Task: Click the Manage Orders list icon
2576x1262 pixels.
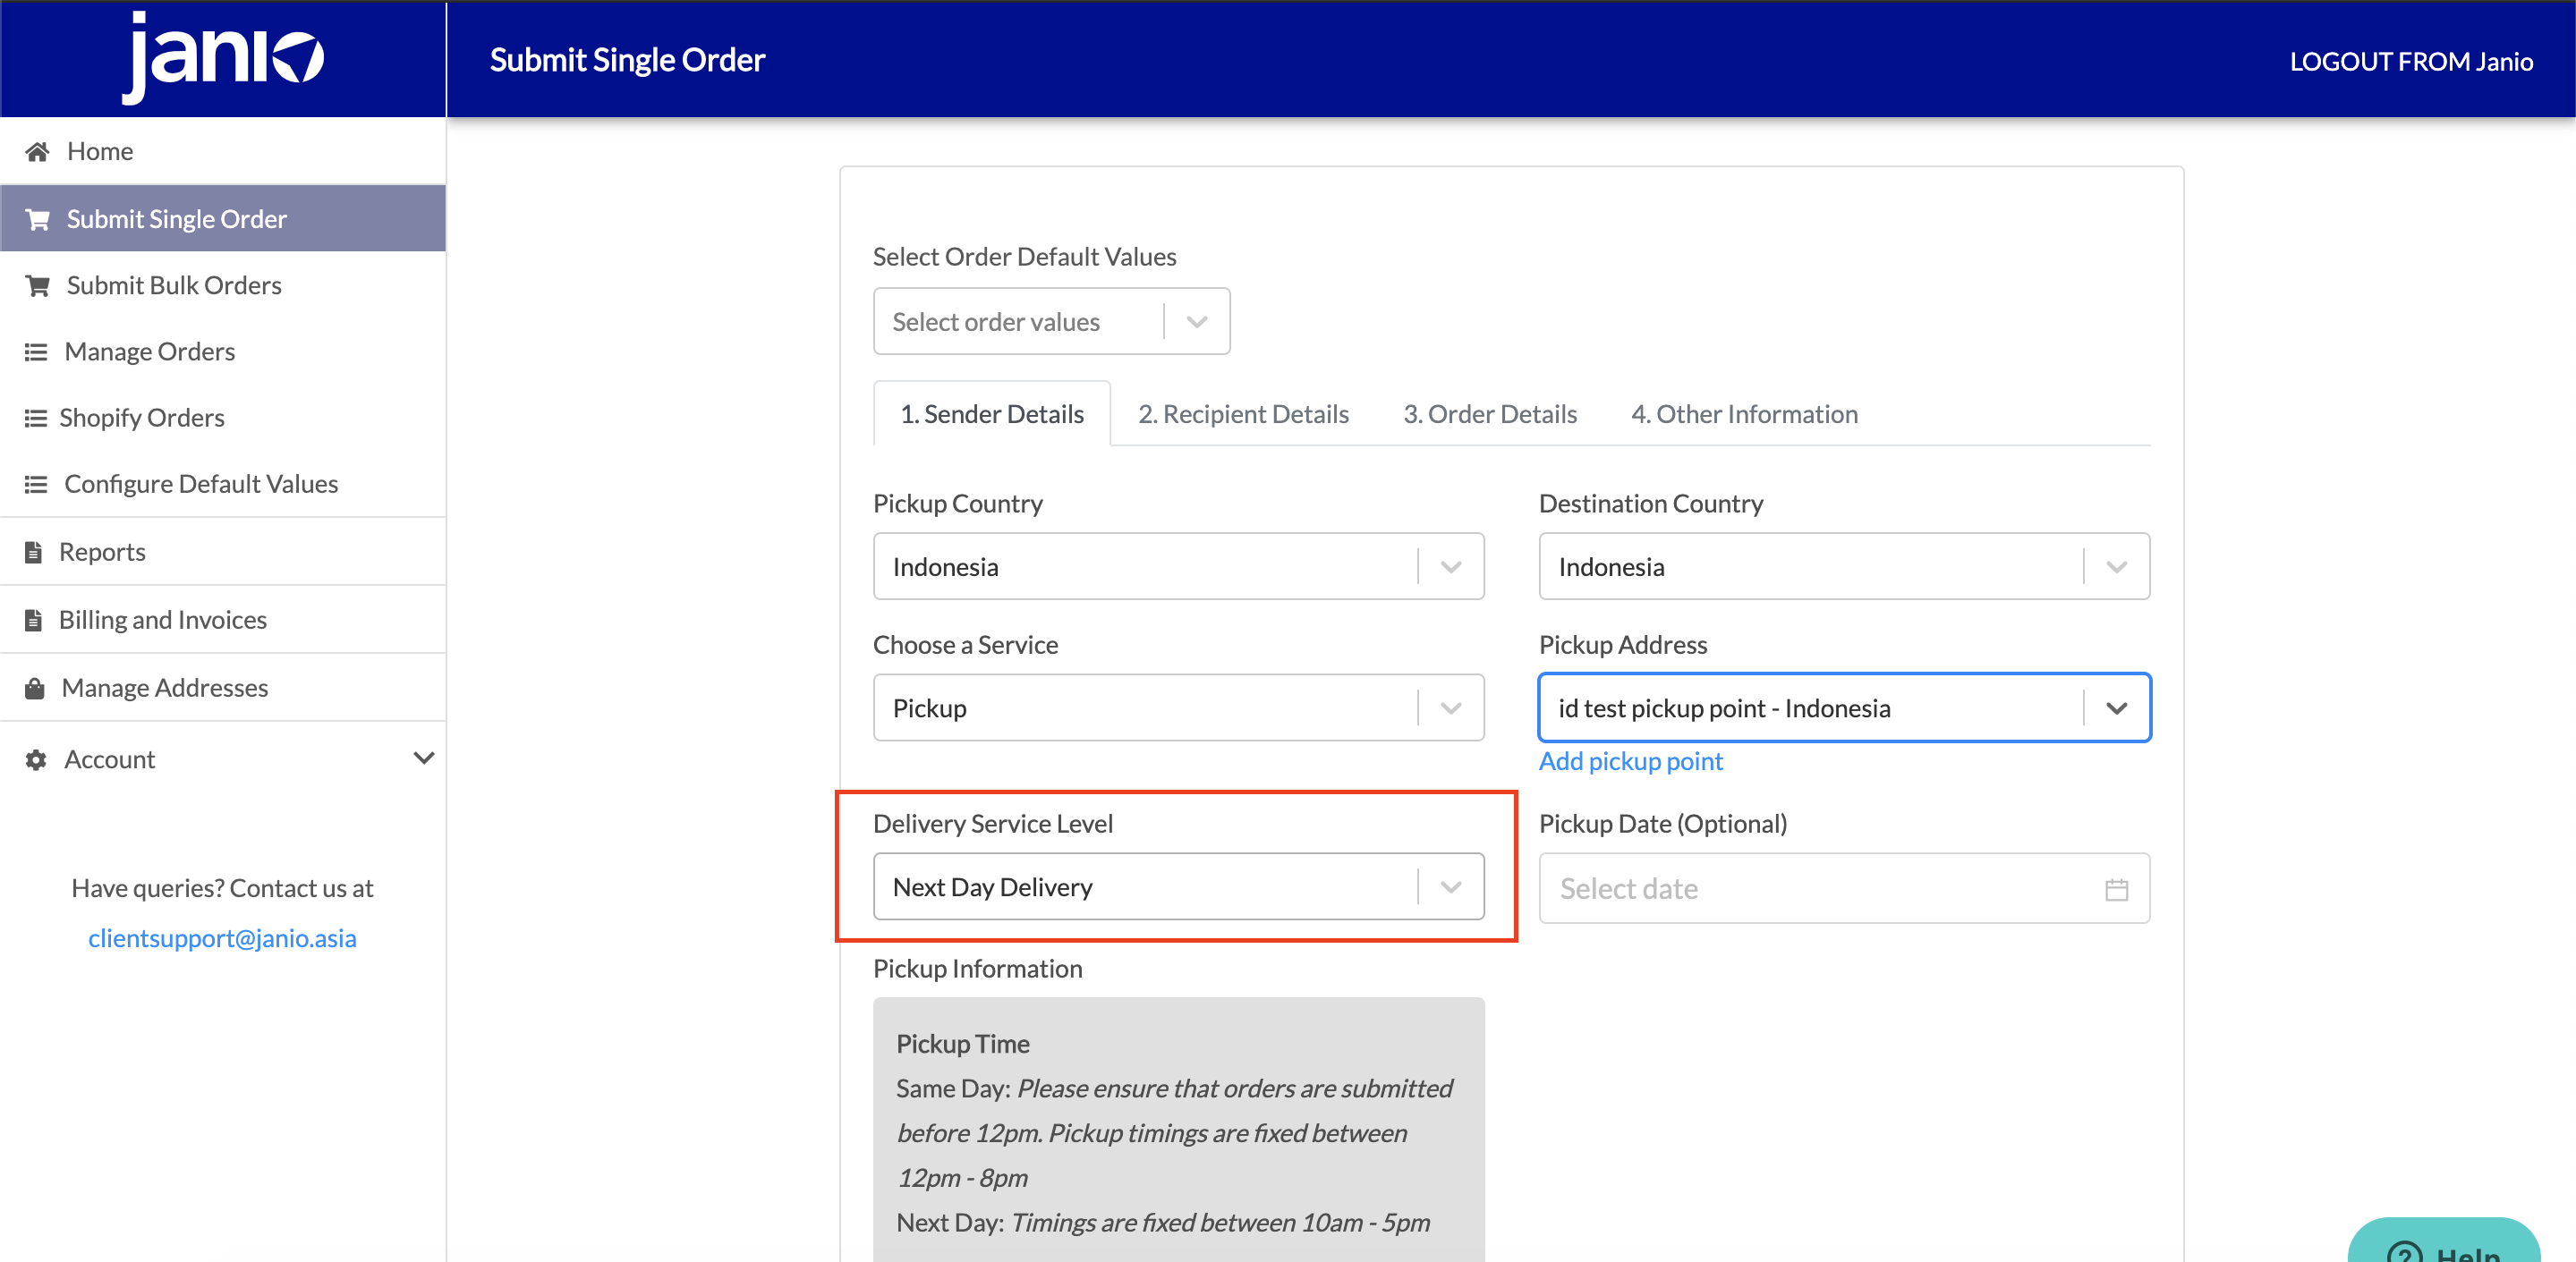Action: click(36, 352)
